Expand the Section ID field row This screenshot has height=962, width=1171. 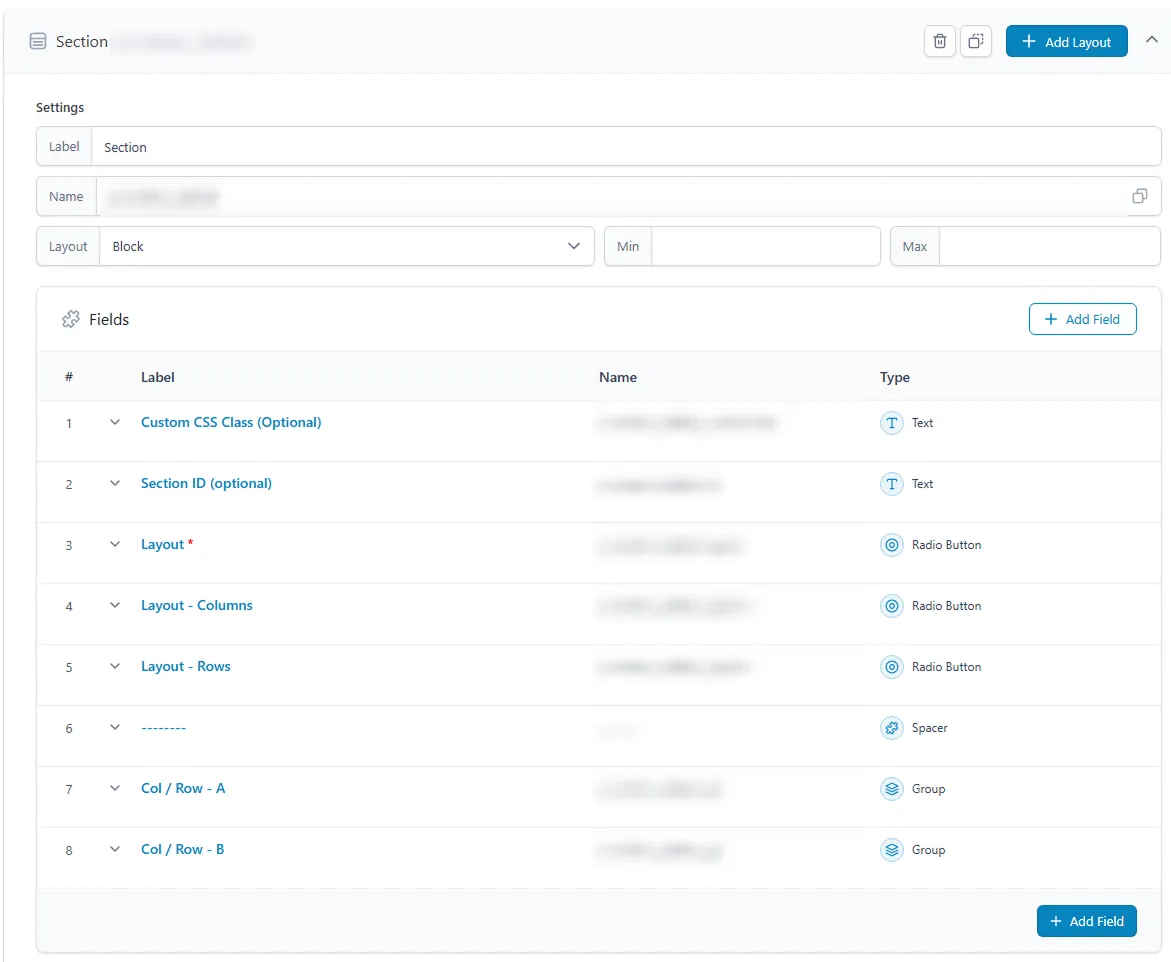[x=115, y=483]
